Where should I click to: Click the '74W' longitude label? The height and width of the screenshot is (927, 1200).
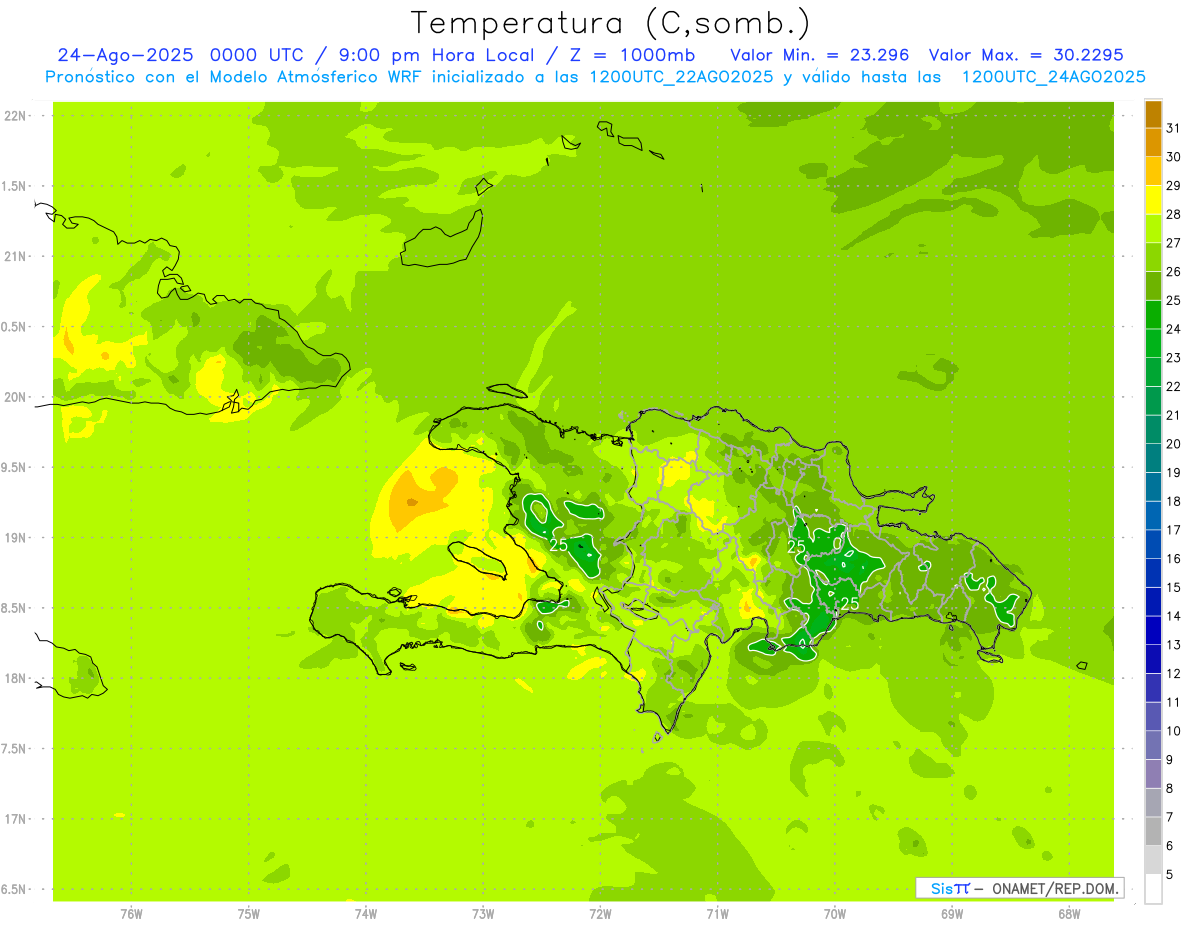[366, 914]
